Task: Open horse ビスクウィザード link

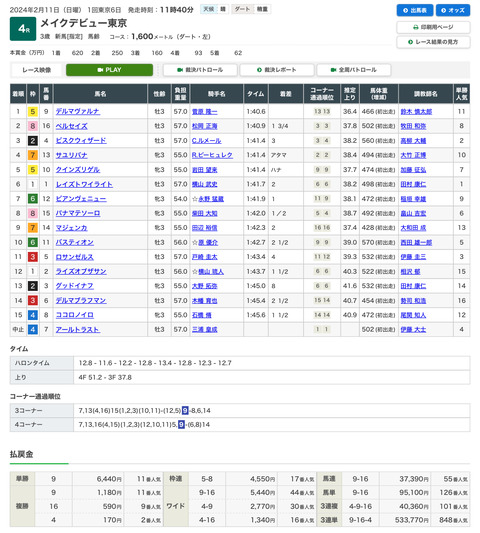Action: coord(81,141)
